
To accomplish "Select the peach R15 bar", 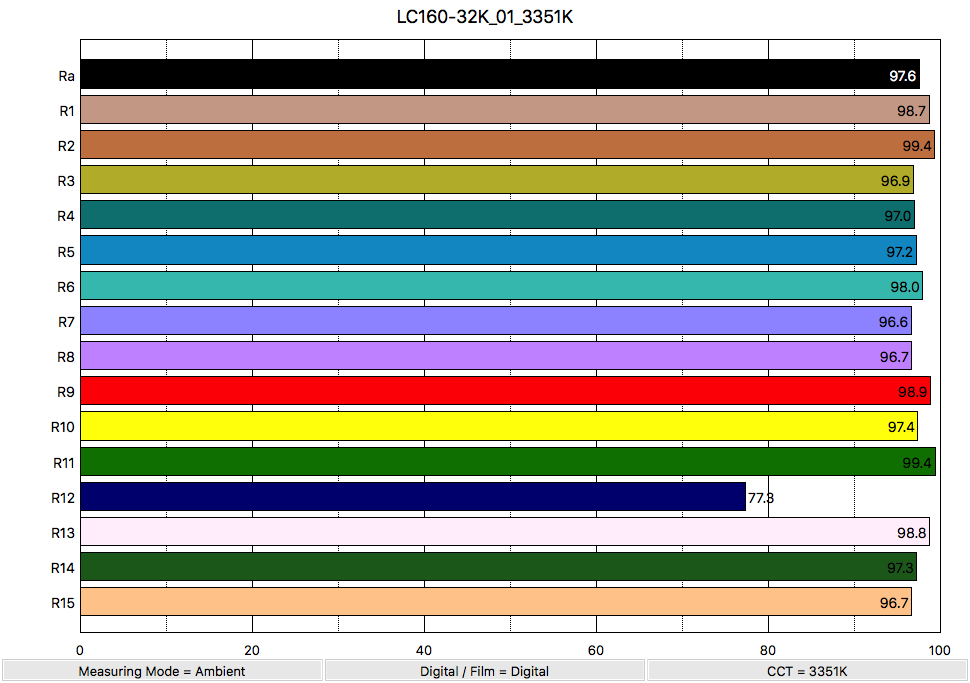I will 495,602.
